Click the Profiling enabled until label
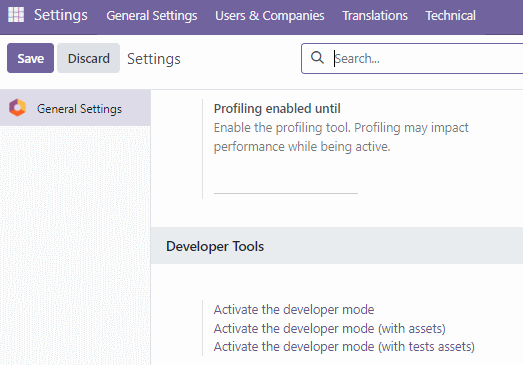523x365 pixels. (x=277, y=109)
